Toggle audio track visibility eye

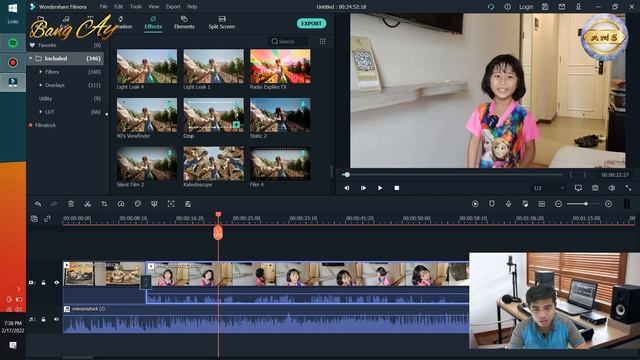coord(56,319)
